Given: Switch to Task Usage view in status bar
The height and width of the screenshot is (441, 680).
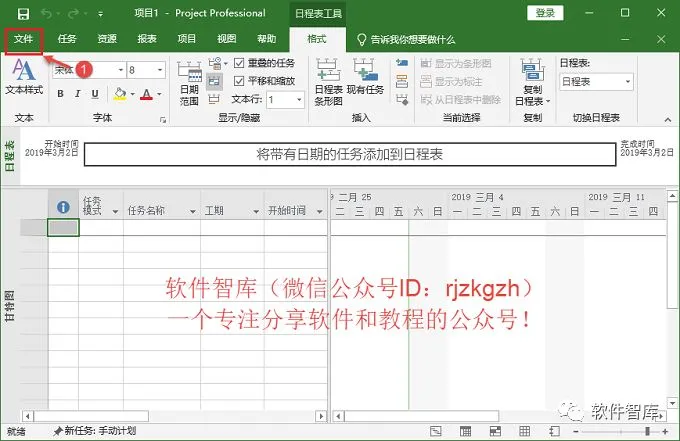Looking at the screenshot, I should click(465, 431).
